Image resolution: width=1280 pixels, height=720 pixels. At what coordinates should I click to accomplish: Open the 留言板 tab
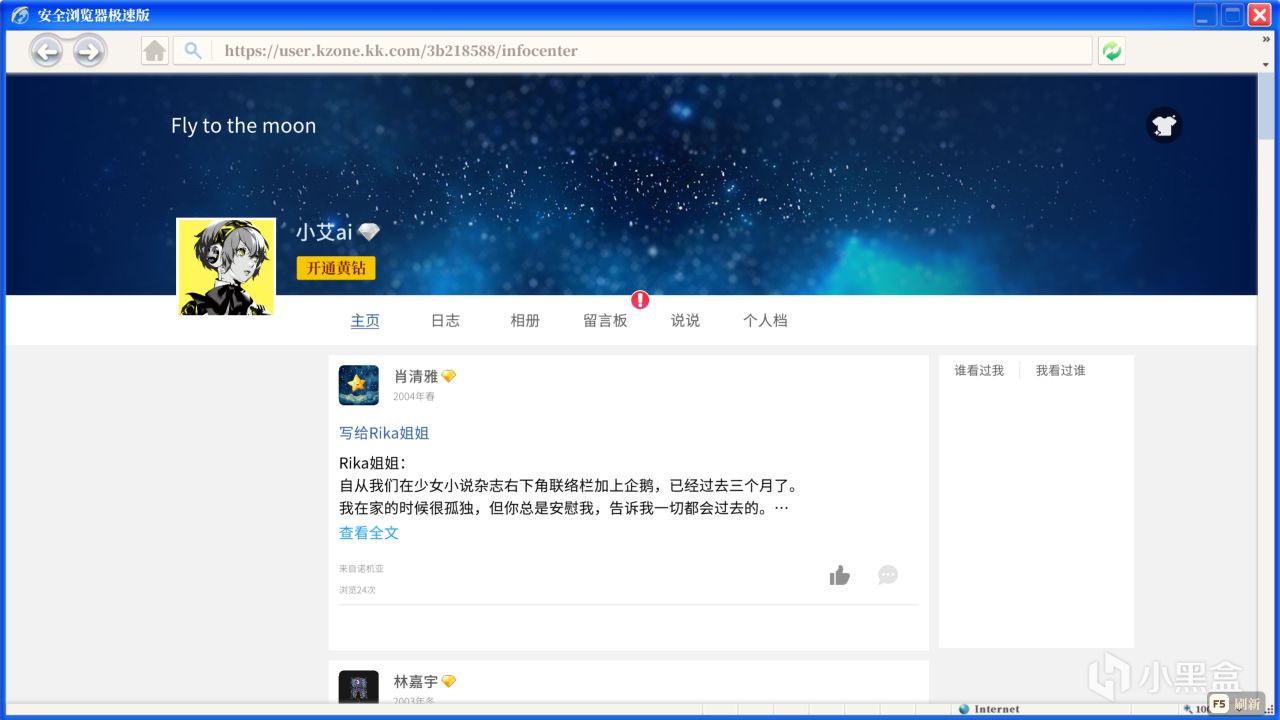click(605, 321)
